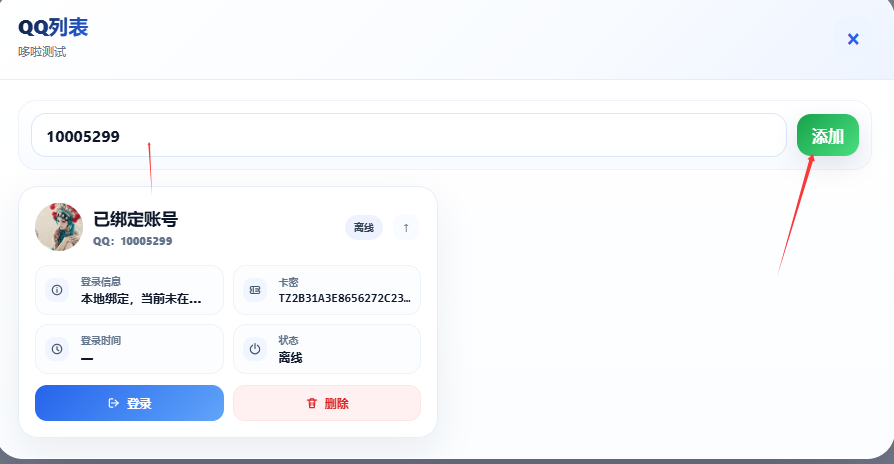894x464 pixels.
Task: Click the 离线 value under 状态
Action: pos(290,357)
